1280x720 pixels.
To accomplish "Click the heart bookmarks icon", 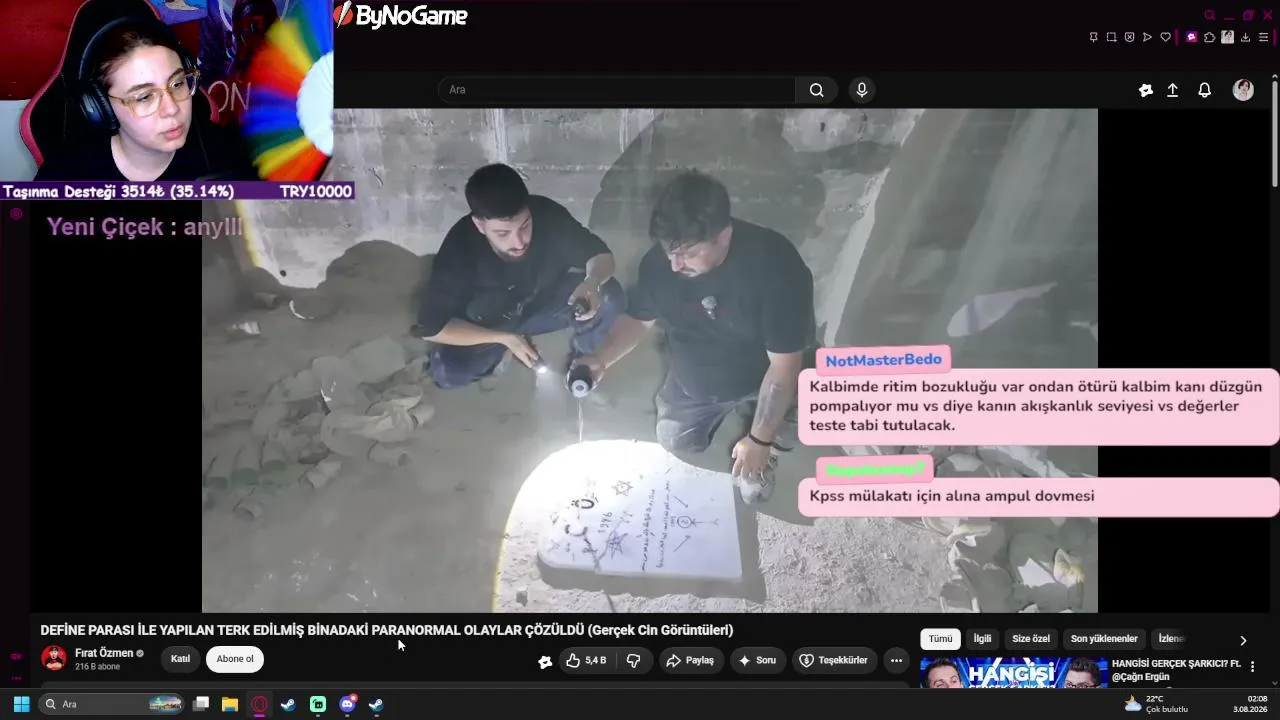I will tap(1165, 37).
